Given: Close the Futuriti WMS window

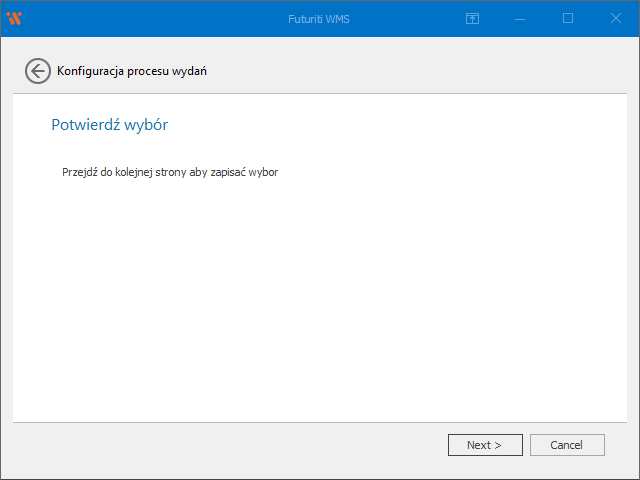Looking at the screenshot, I should (x=615, y=18).
